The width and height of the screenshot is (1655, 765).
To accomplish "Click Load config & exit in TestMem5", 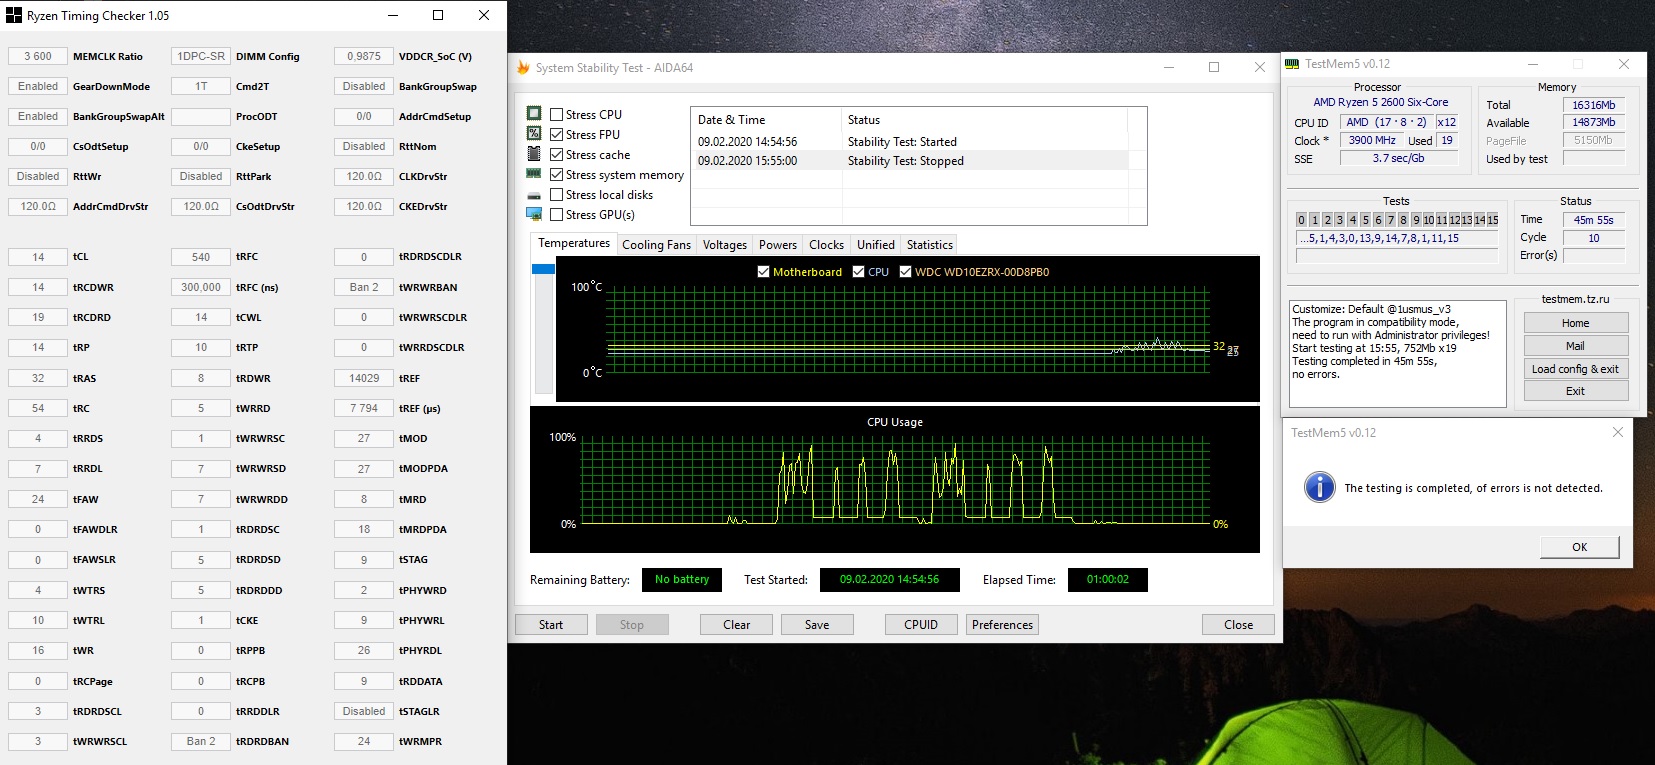I will point(1576,368).
